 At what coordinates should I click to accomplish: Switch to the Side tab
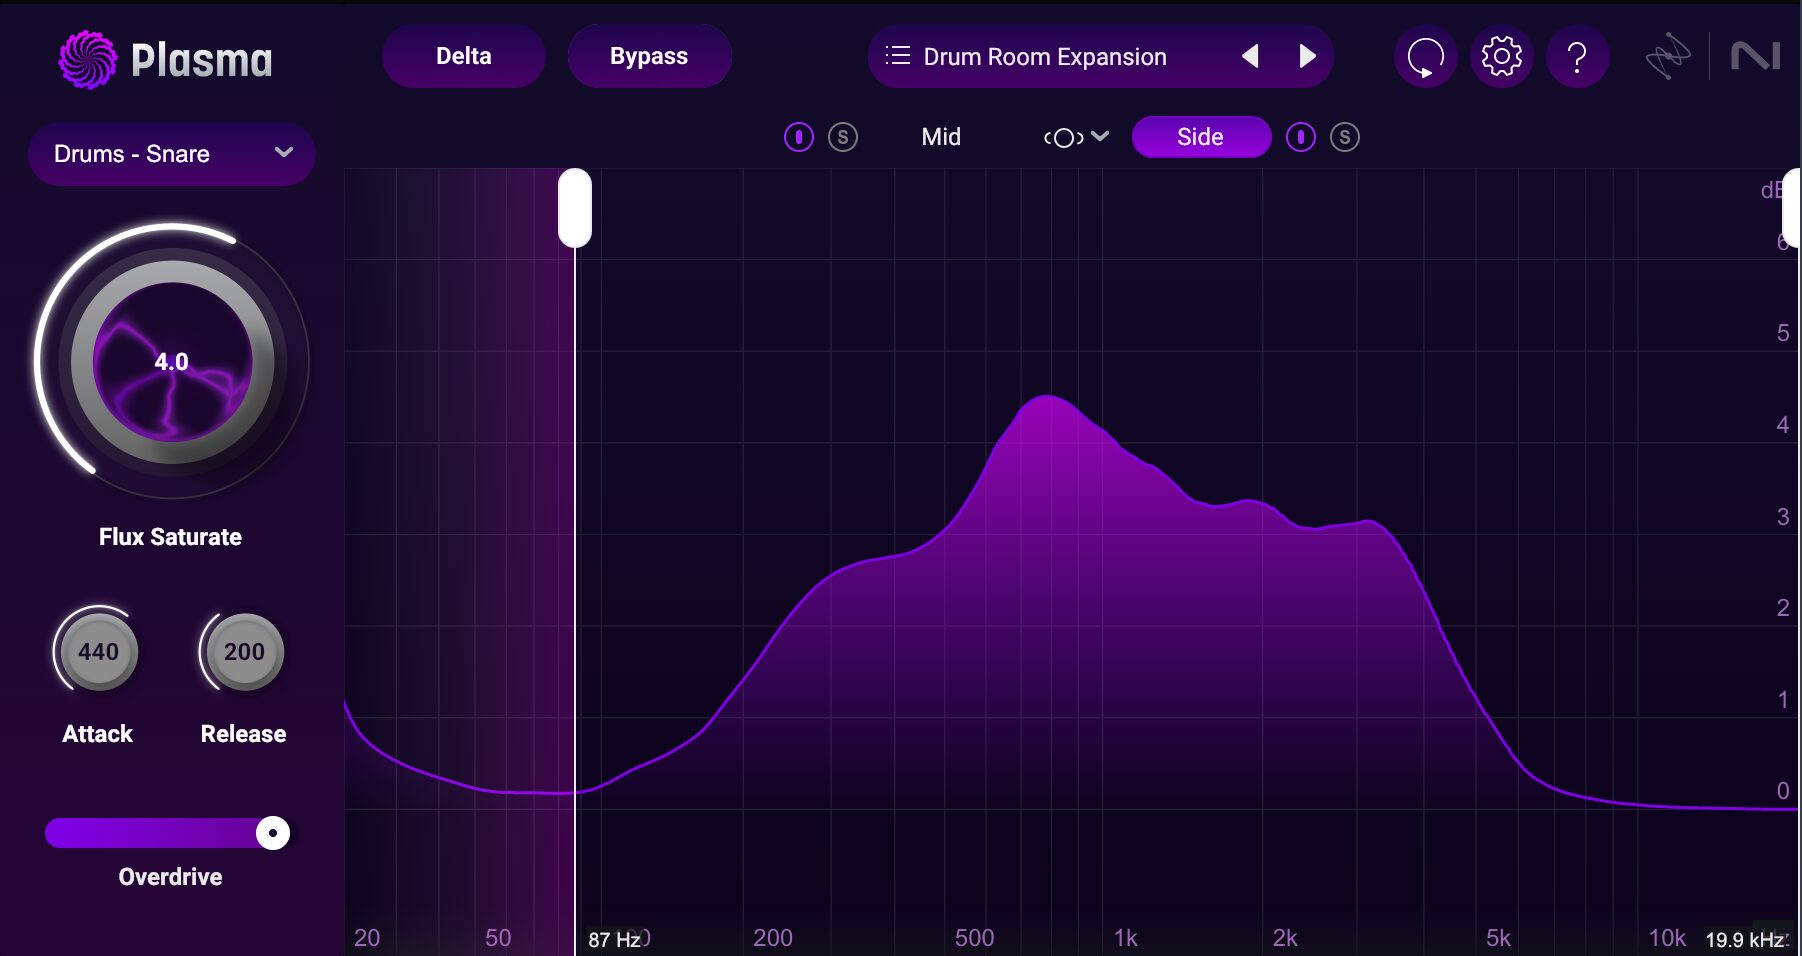click(1201, 137)
